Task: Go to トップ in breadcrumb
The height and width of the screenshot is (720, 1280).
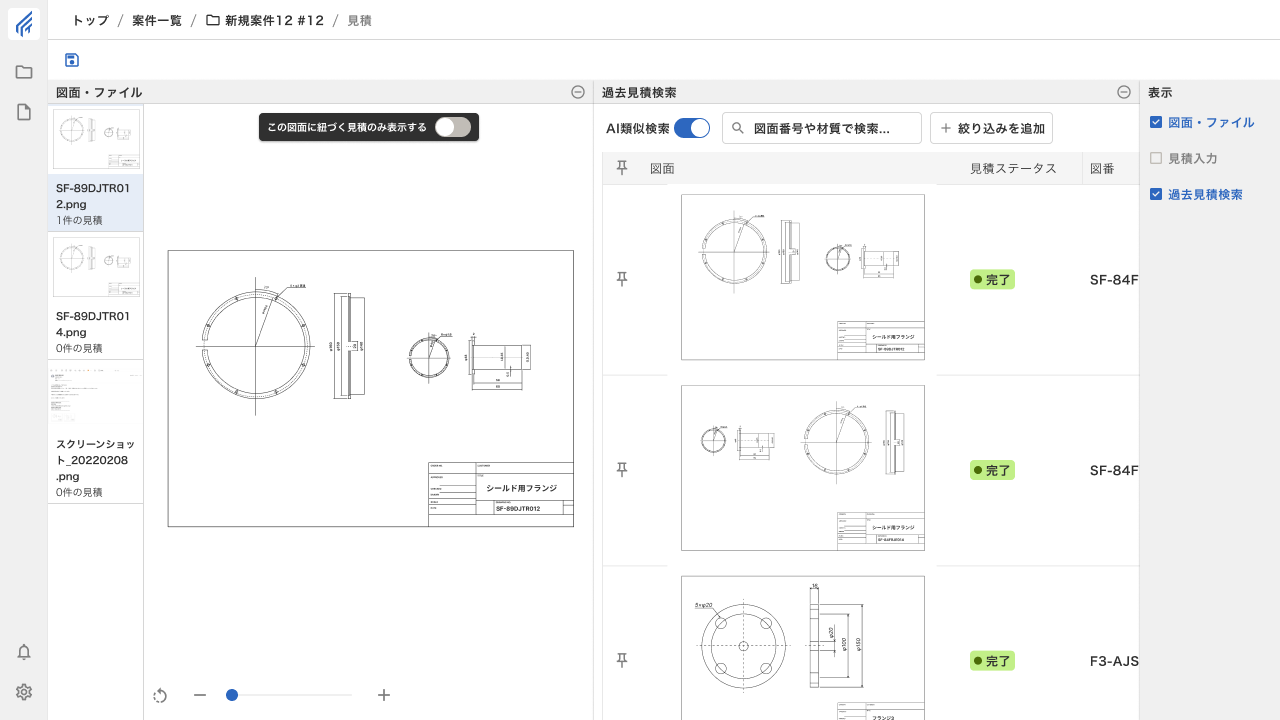Action: 90,20
